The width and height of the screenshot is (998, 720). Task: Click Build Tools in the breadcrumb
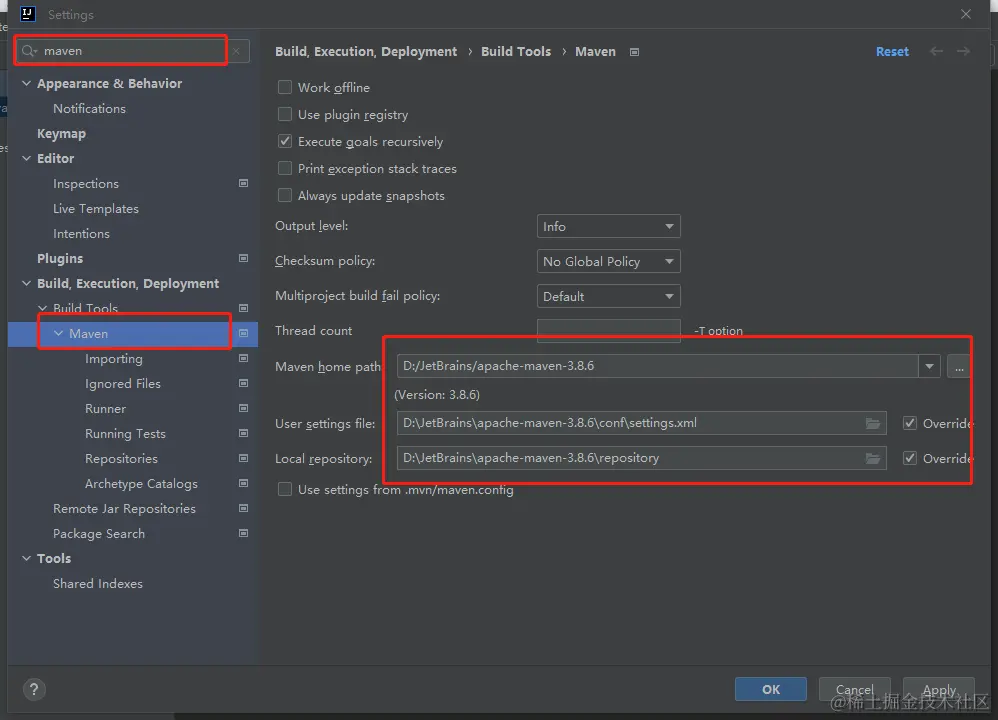pos(516,52)
